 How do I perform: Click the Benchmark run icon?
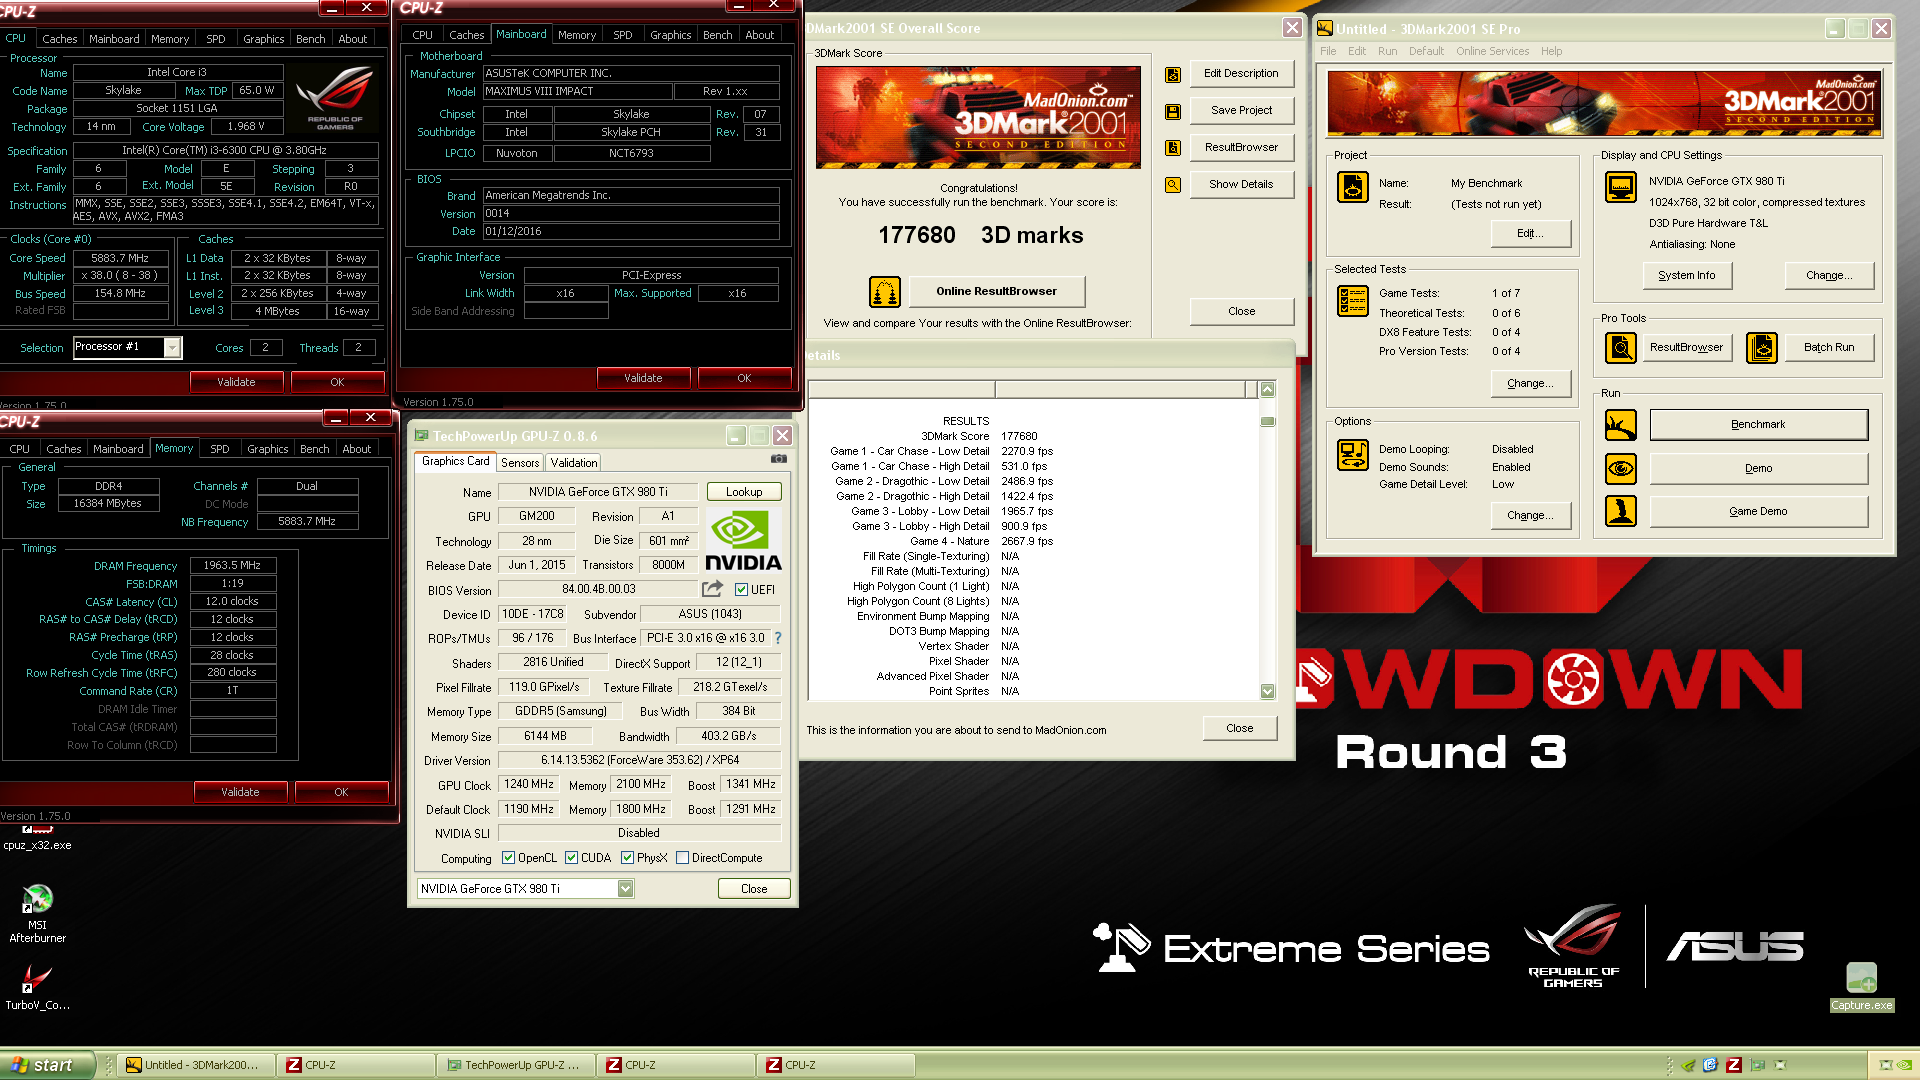pyautogui.click(x=1621, y=425)
